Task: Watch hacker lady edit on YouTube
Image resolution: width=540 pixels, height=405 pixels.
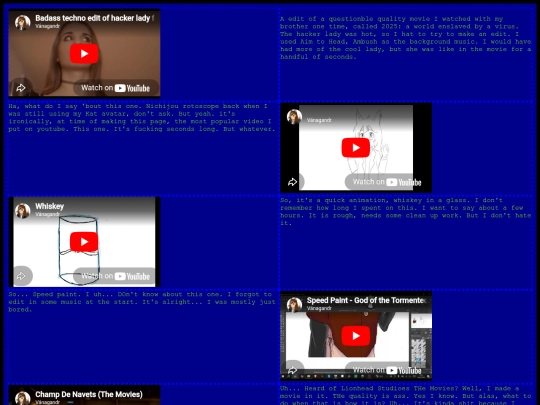Action: coord(116,88)
